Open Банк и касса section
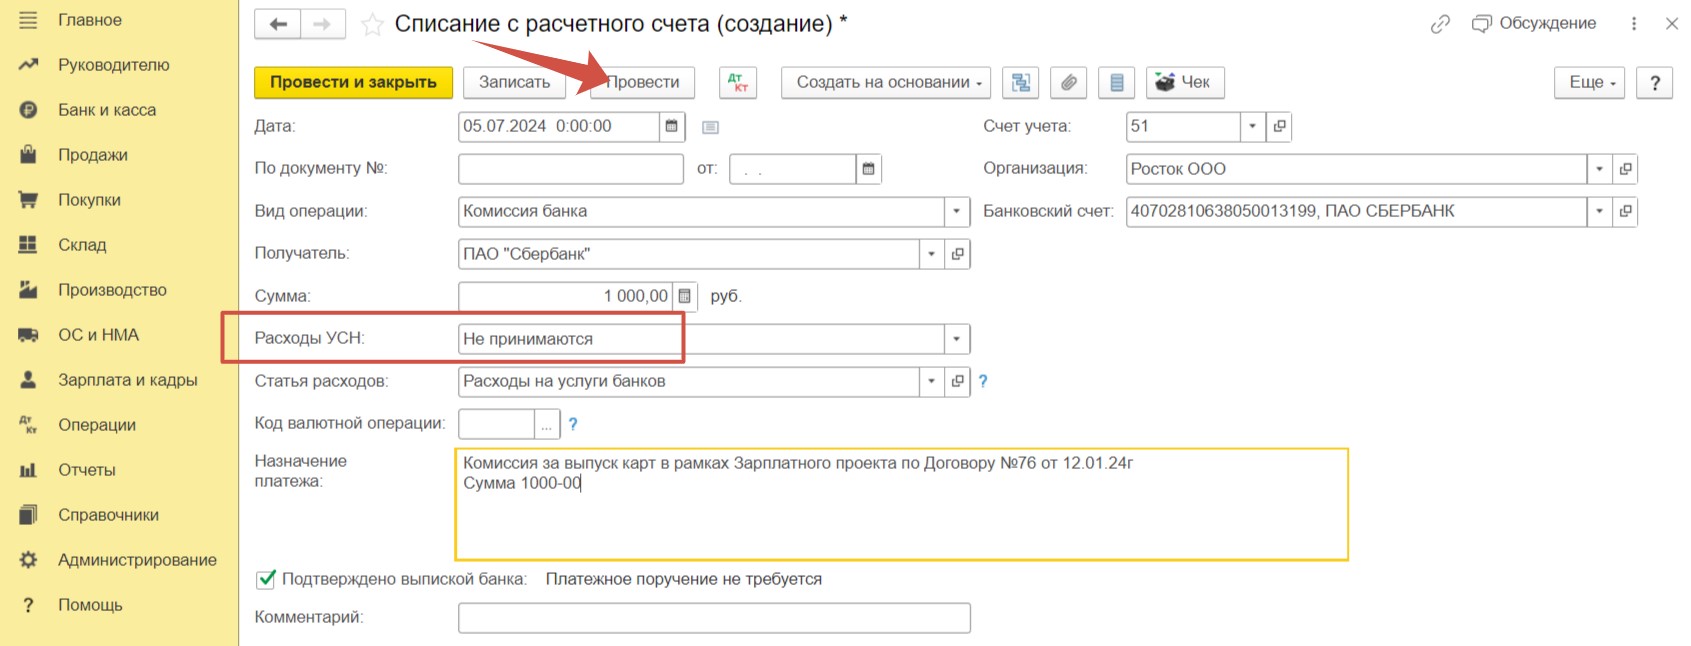 click(x=107, y=110)
